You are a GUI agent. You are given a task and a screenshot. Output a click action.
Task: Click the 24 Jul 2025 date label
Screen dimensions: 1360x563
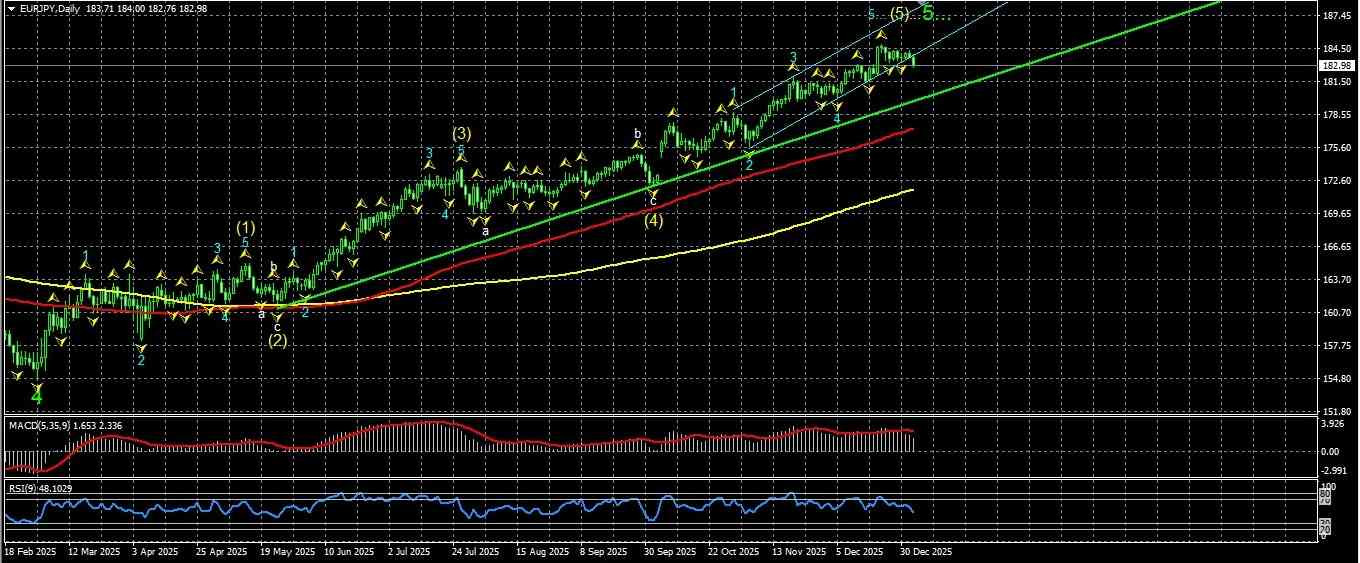tap(475, 551)
